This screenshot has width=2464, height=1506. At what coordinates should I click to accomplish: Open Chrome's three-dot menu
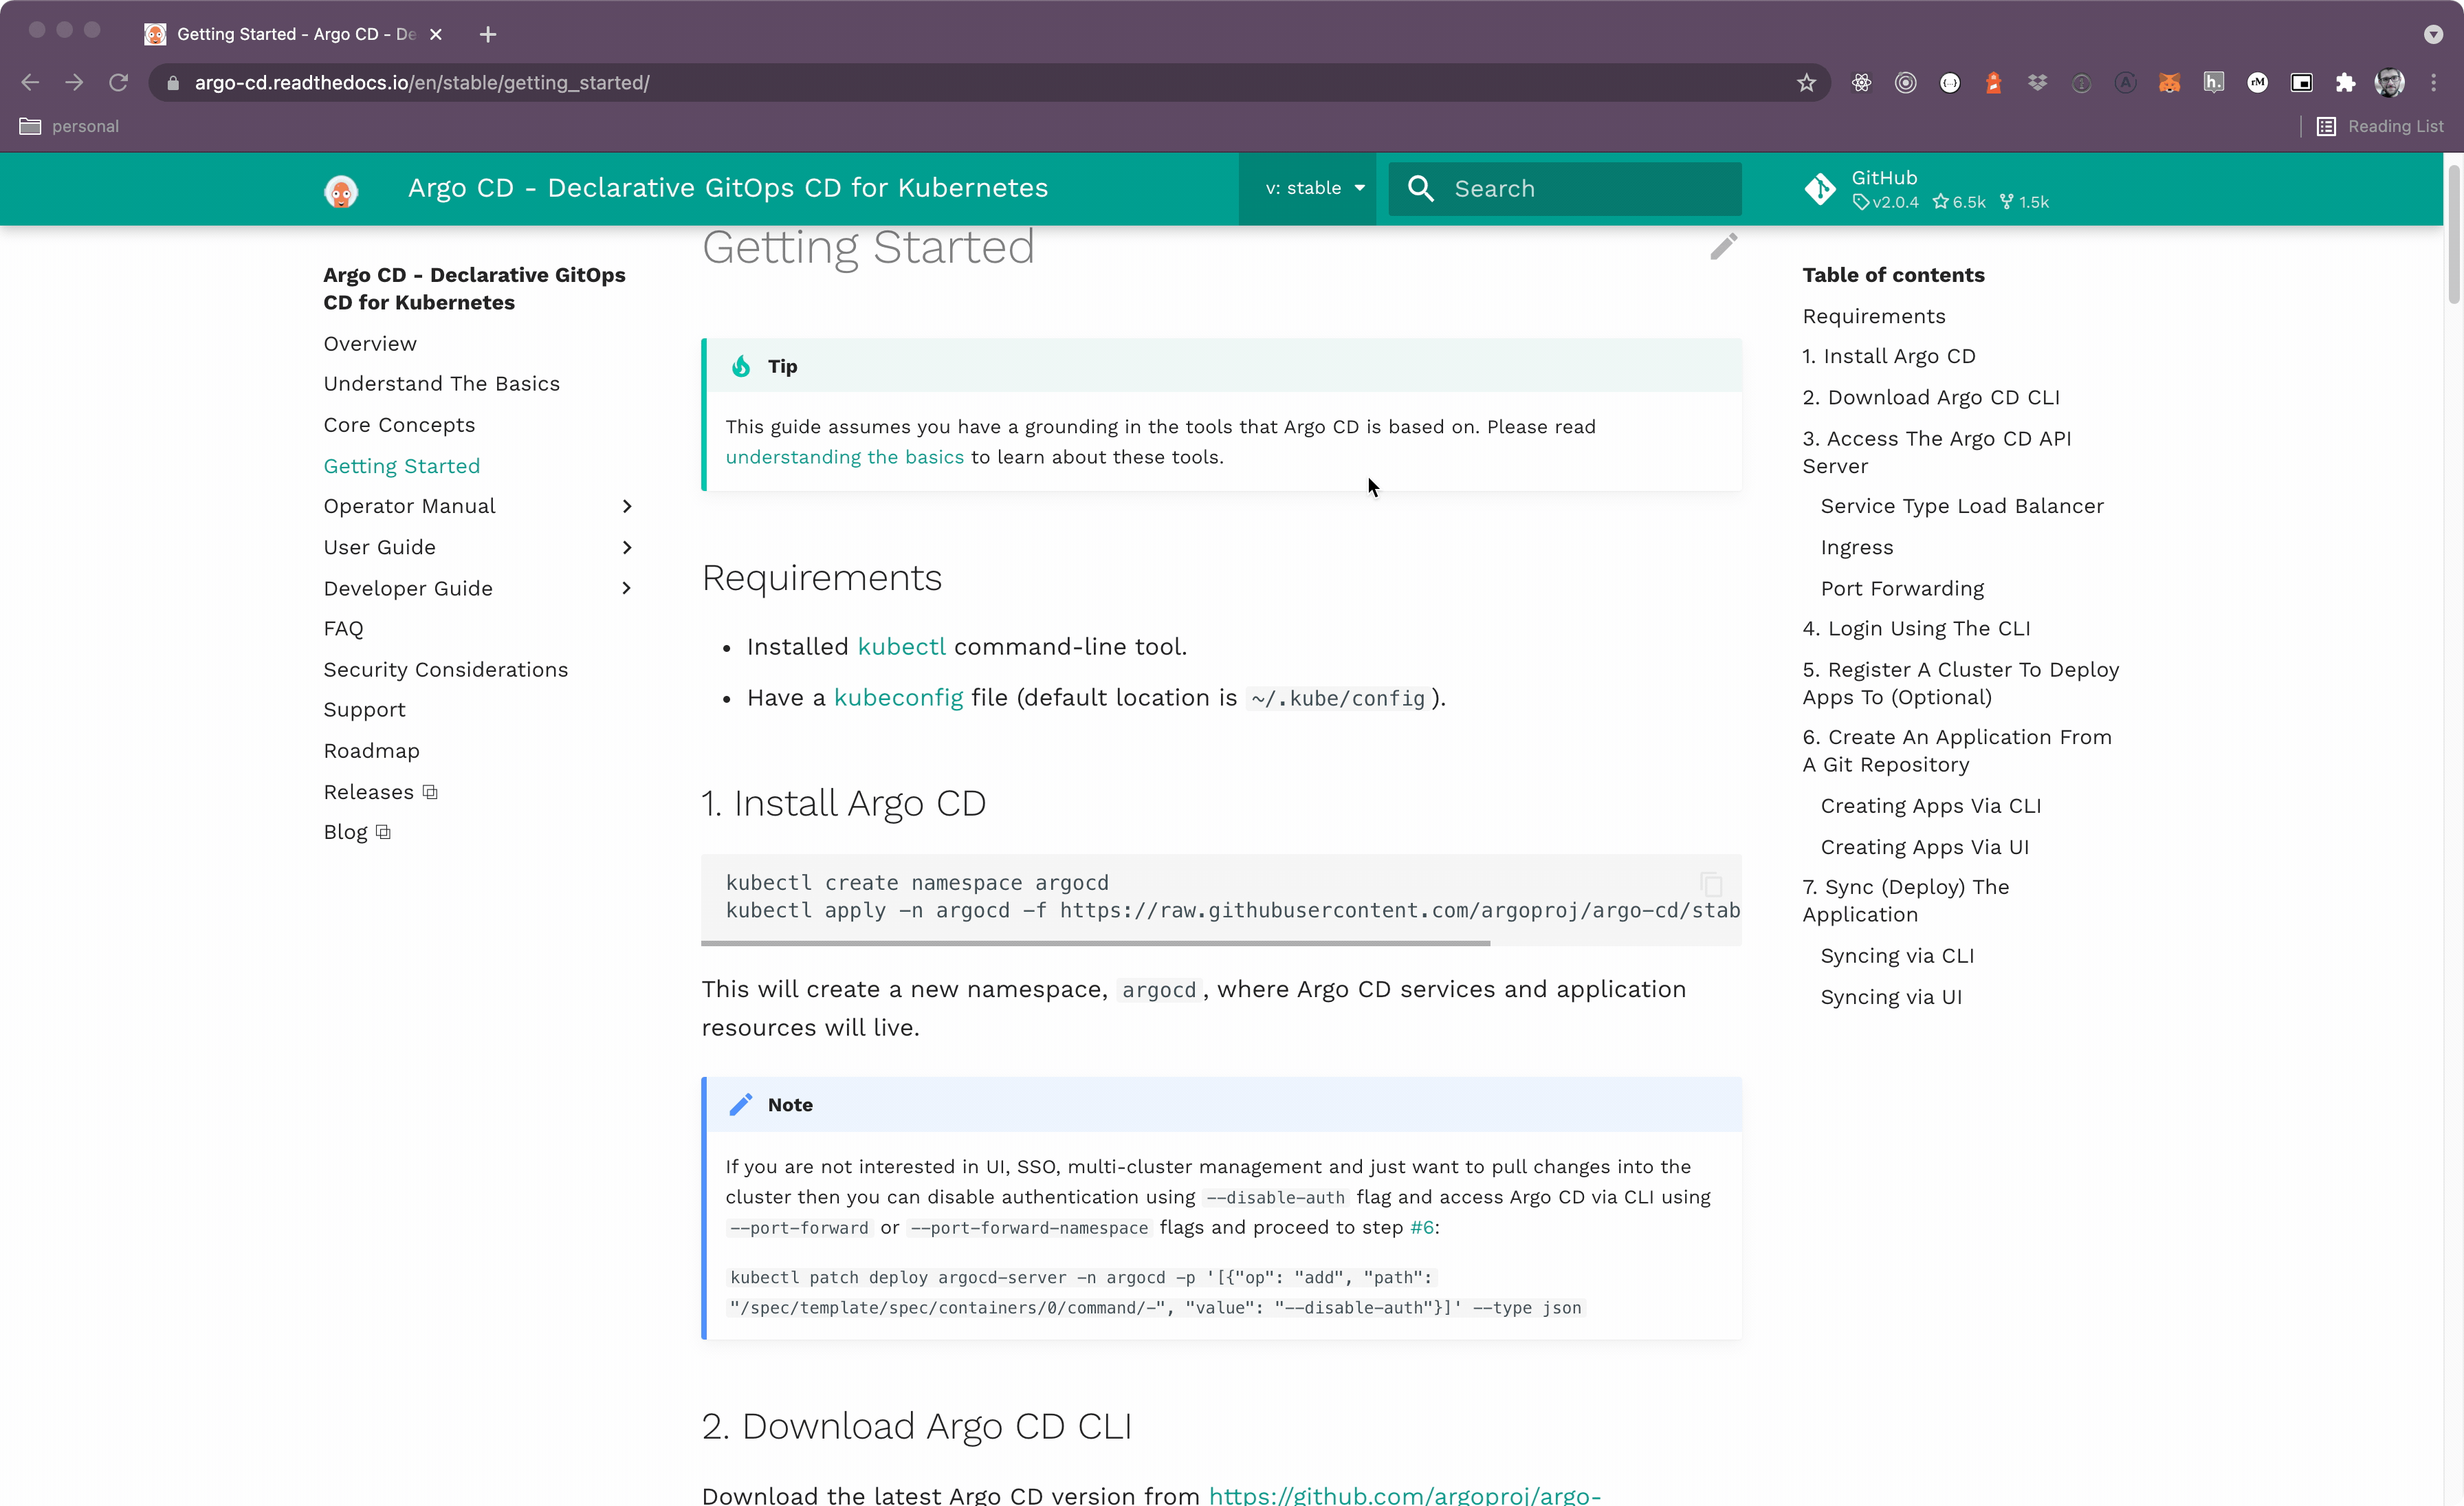(x=2433, y=83)
